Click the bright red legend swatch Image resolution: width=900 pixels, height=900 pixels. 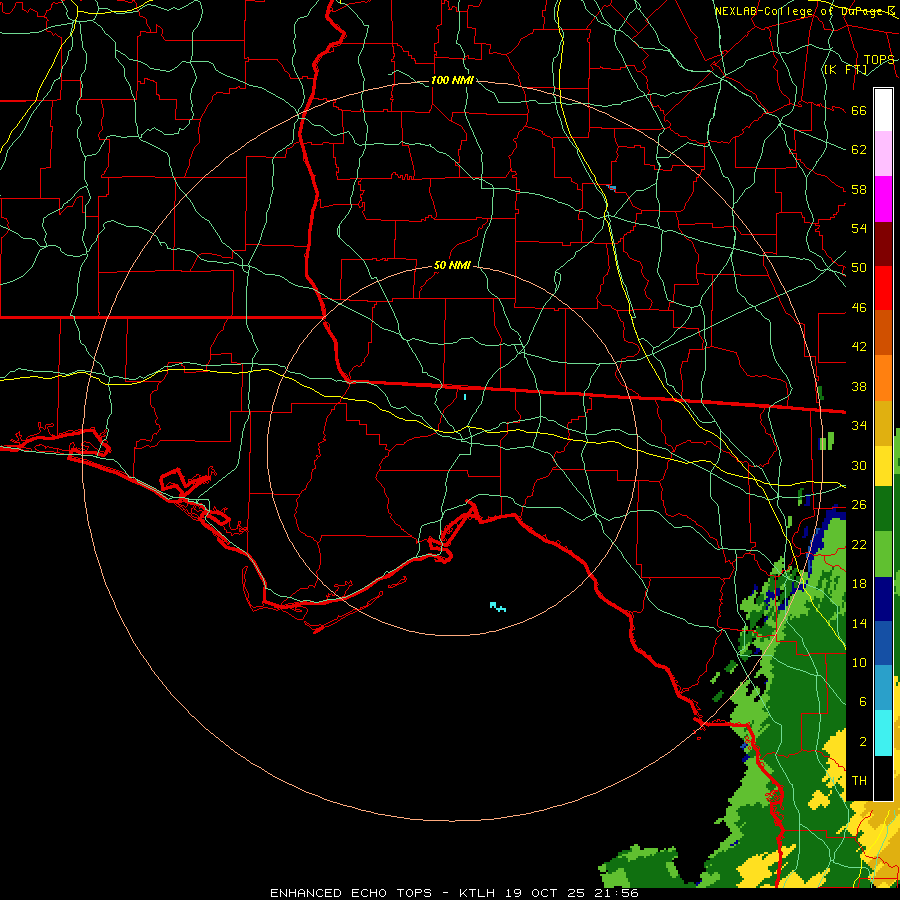point(883,289)
